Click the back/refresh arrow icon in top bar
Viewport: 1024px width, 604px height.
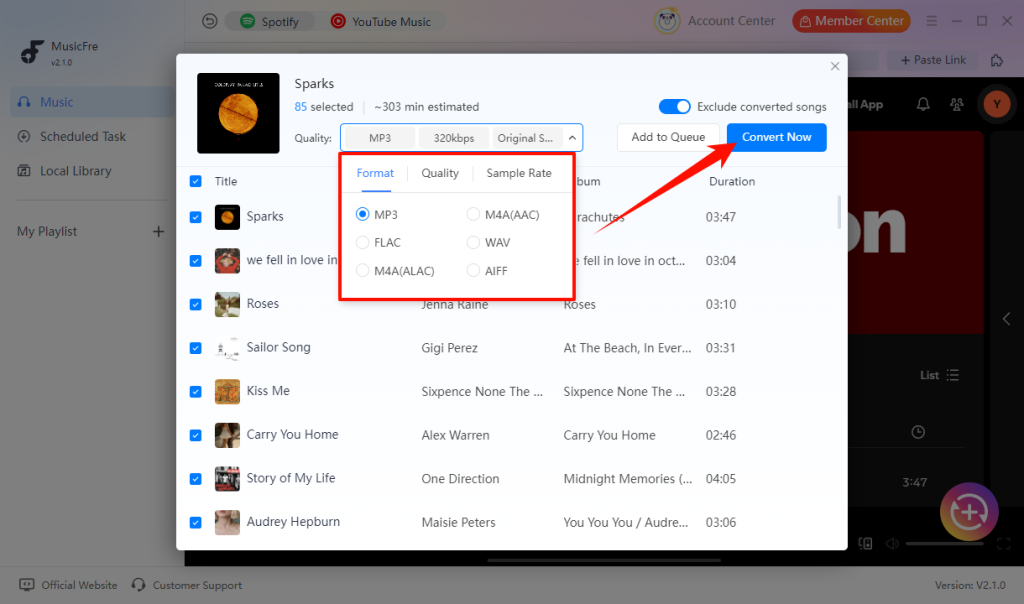click(x=210, y=22)
